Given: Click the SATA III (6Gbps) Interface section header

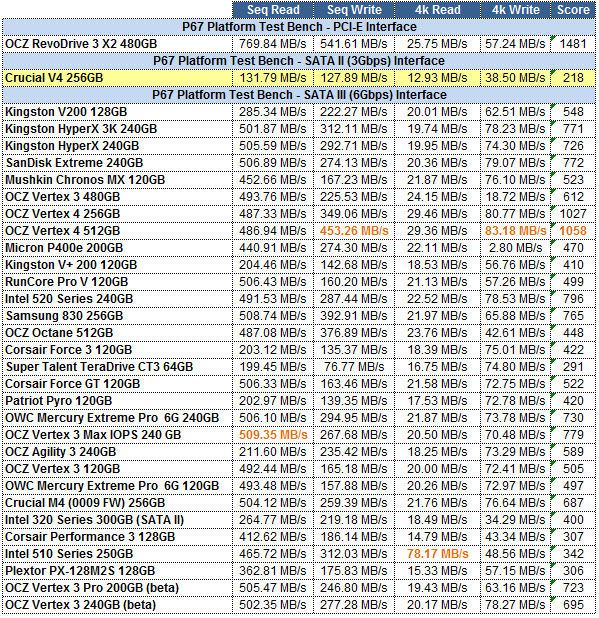Looking at the screenshot, I should 299,95.
